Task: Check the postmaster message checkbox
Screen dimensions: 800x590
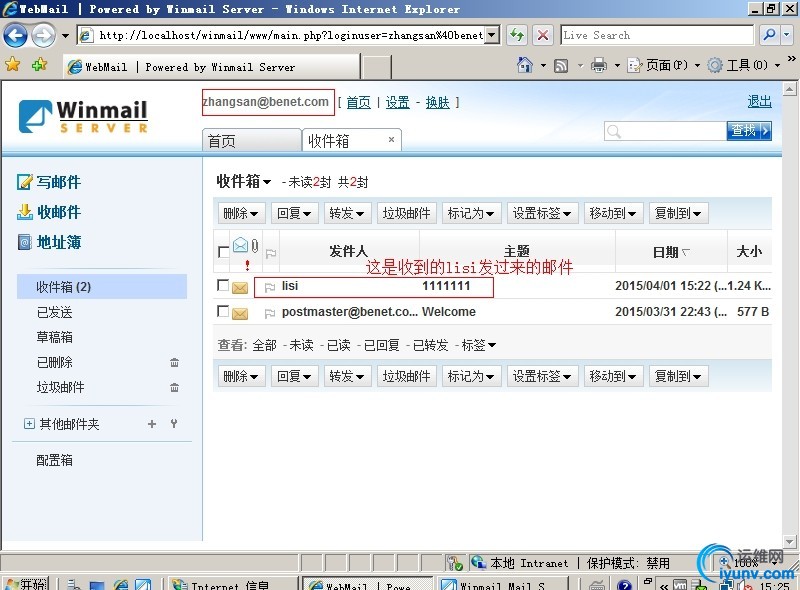Action: point(223,311)
